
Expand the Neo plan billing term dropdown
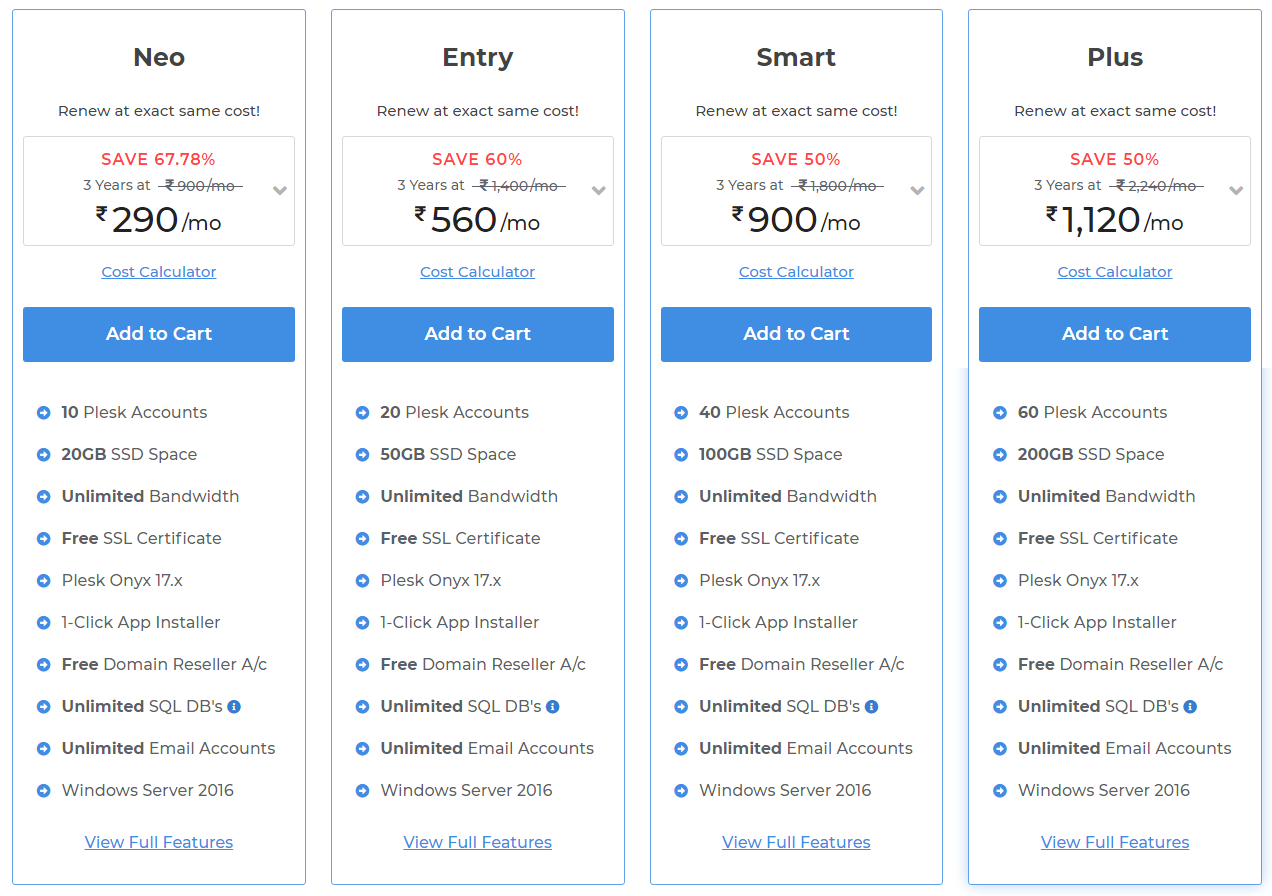[x=280, y=191]
